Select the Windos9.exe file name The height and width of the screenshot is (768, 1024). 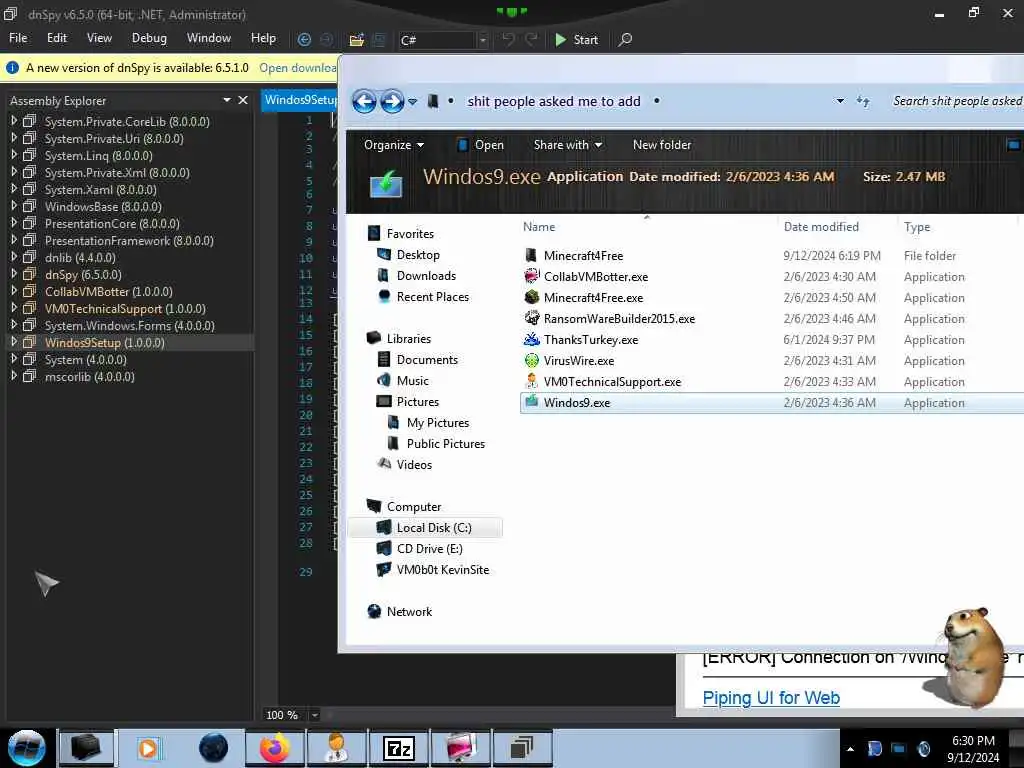coord(577,403)
